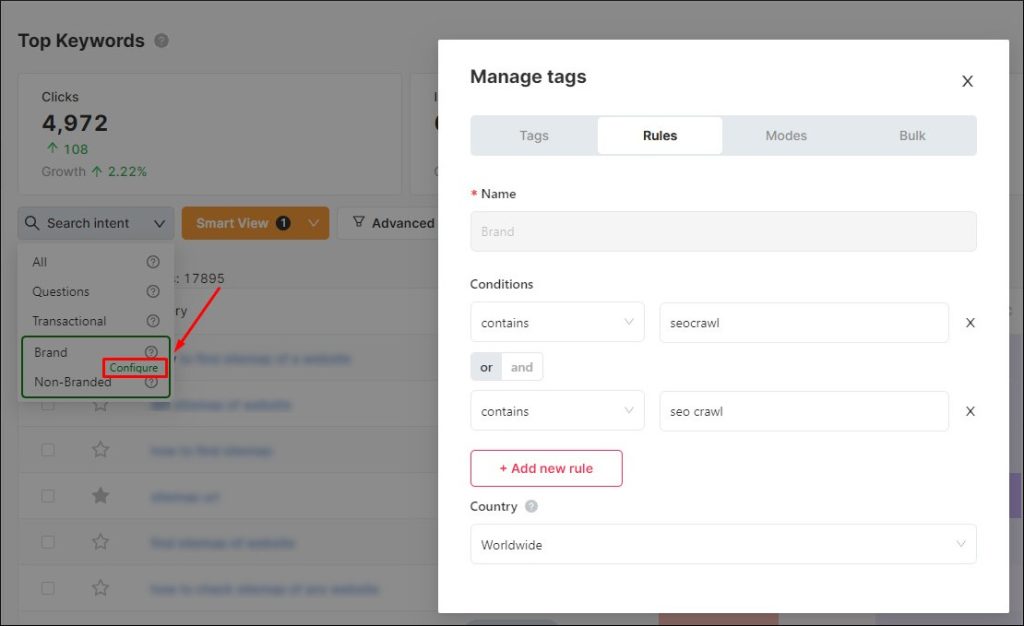This screenshot has height=626, width=1024.
Task: Click the Configure link for Brand
Action: pos(134,367)
